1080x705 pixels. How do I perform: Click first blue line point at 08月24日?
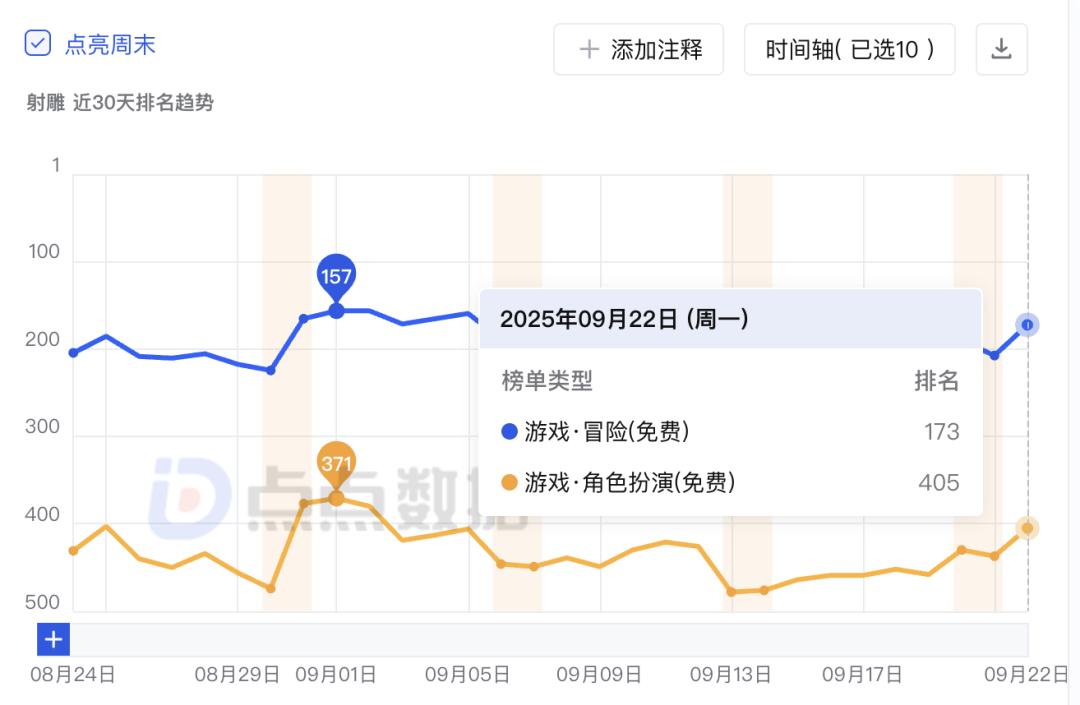[73, 352]
